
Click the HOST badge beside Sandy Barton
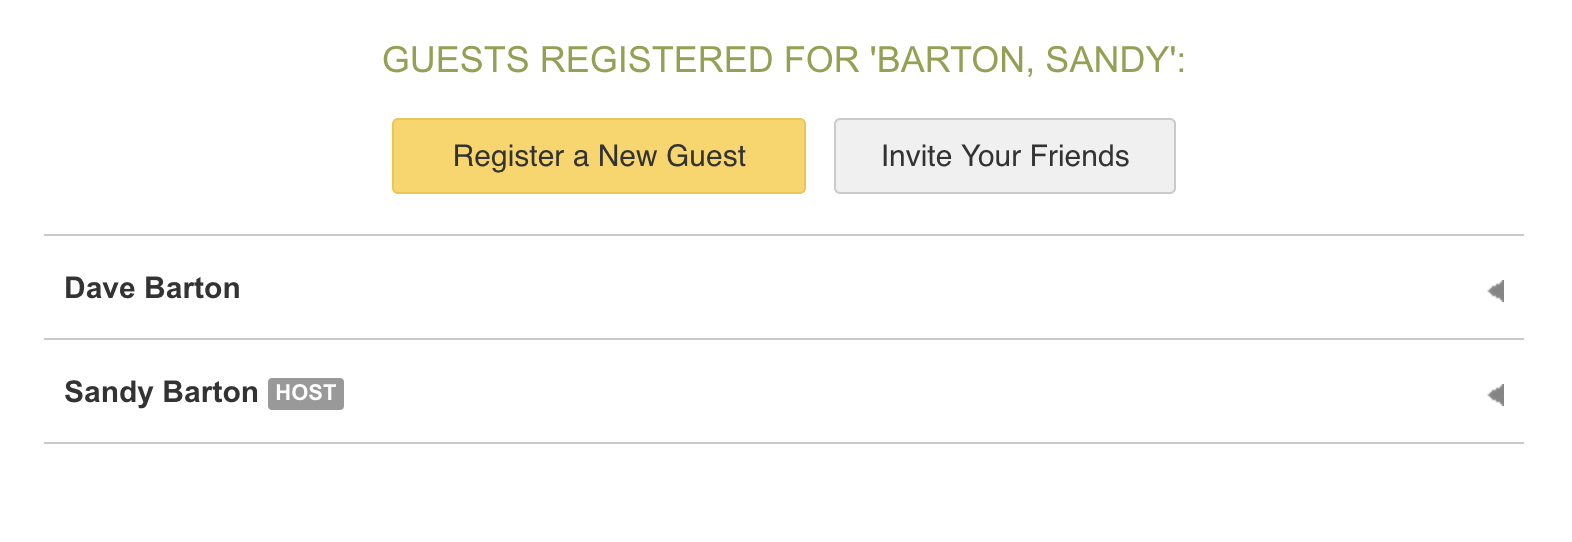point(305,393)
